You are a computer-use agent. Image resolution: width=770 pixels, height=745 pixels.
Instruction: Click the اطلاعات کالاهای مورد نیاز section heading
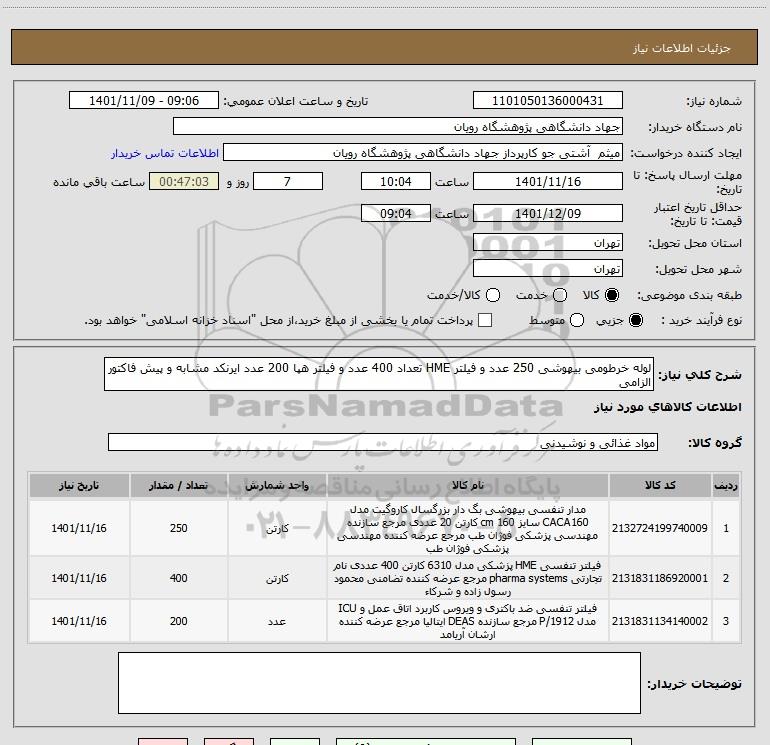(x=668, y=407)
